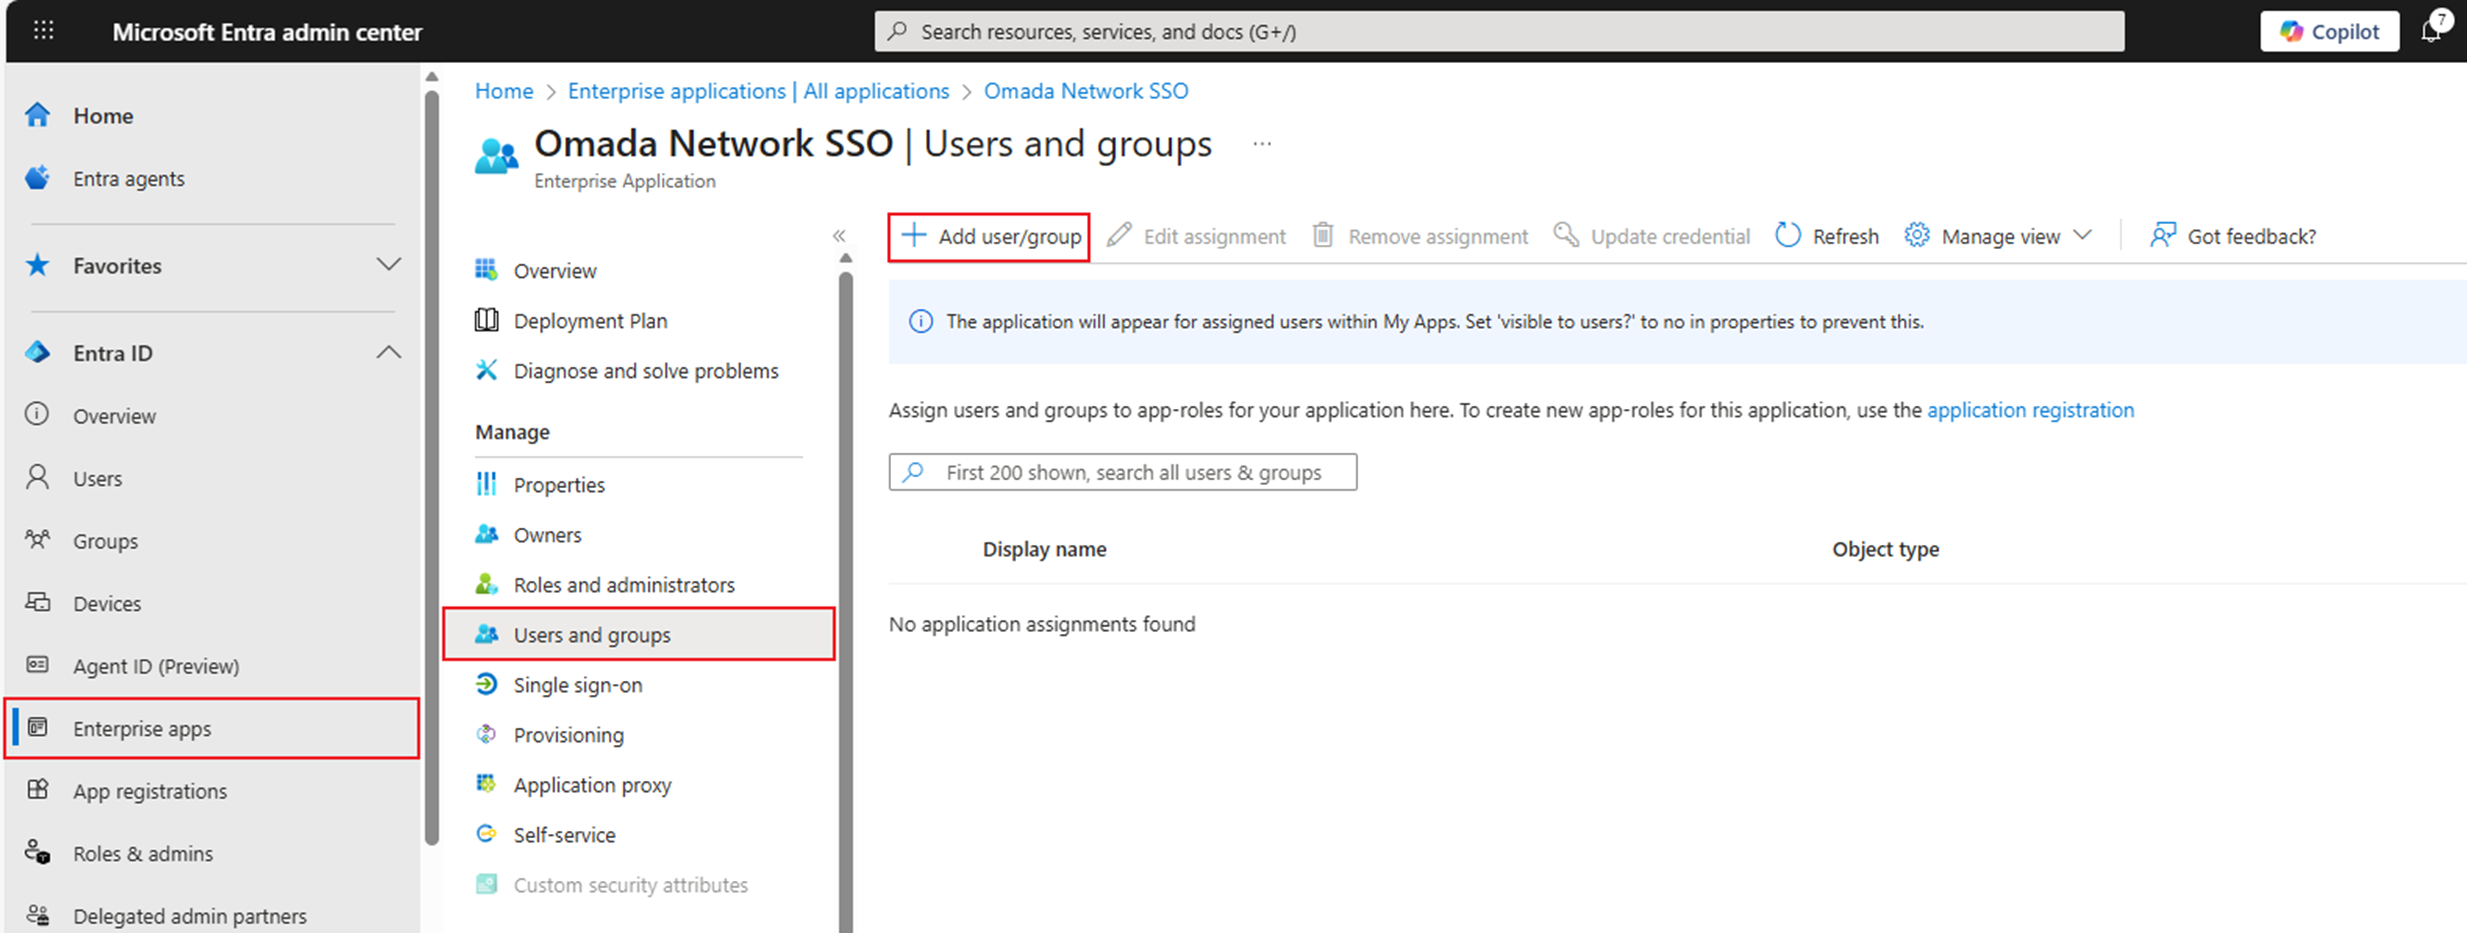Click the ellipsis next to the page title
Viewport: 2467px width, 933px height.
[x=1262, y=143]
